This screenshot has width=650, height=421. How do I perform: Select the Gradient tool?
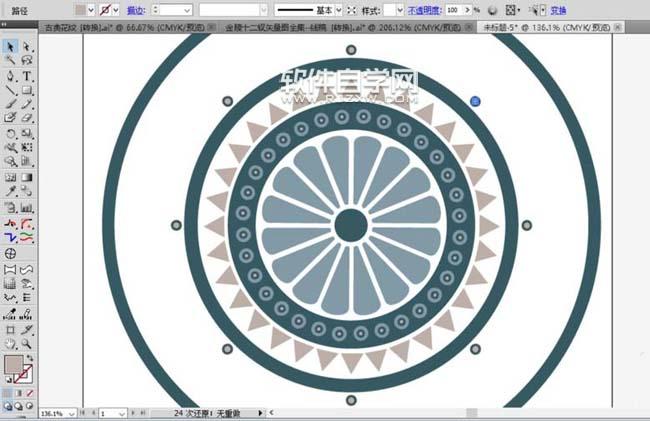point(27,177)
